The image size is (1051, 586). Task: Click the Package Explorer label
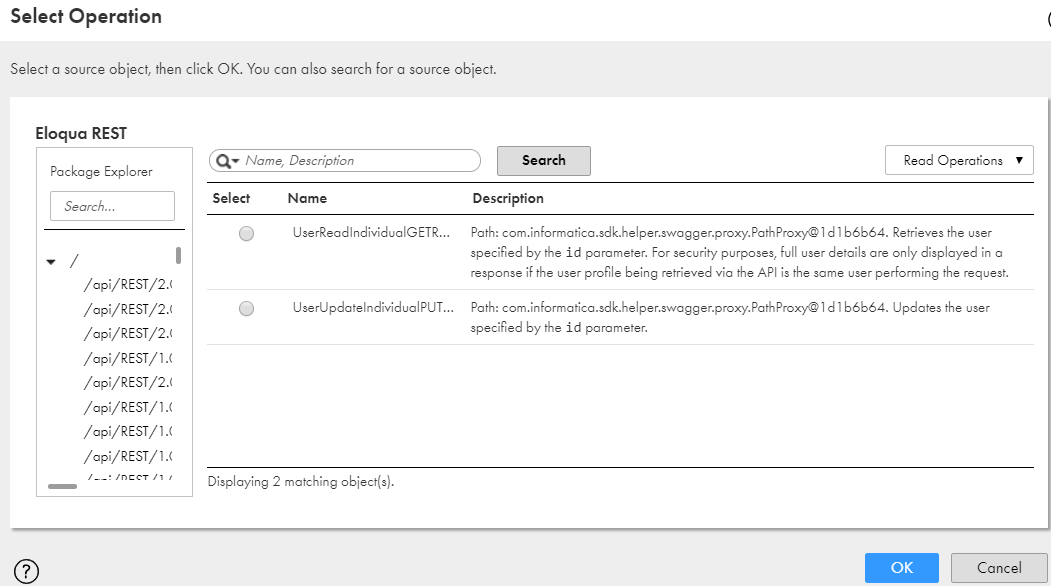coord(101,172)
